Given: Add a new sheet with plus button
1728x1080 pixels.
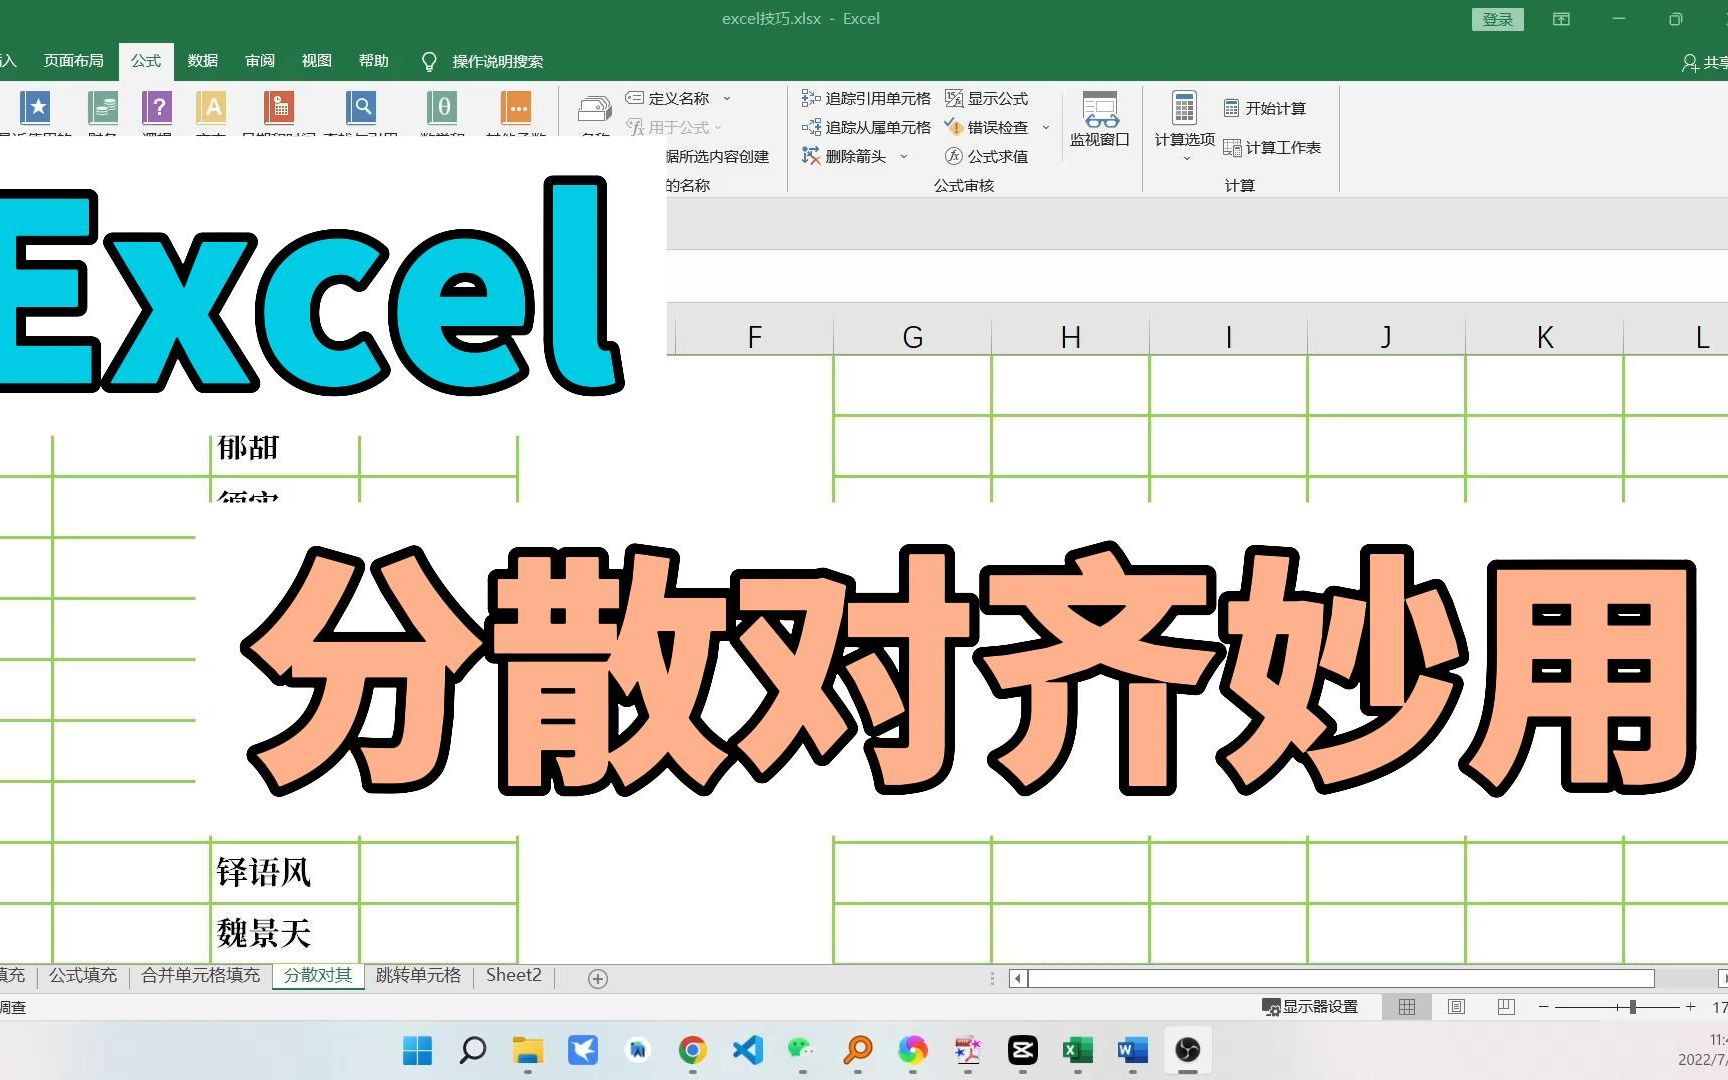Looking at the screenshot, I should (598, 979).
